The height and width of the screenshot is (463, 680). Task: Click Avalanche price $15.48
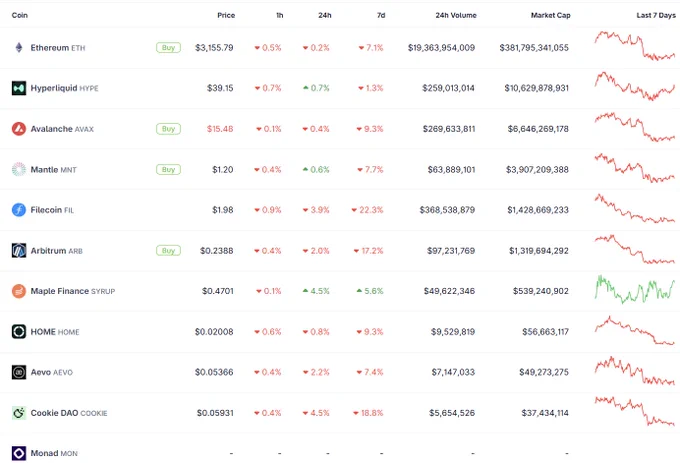coord(220,129)
